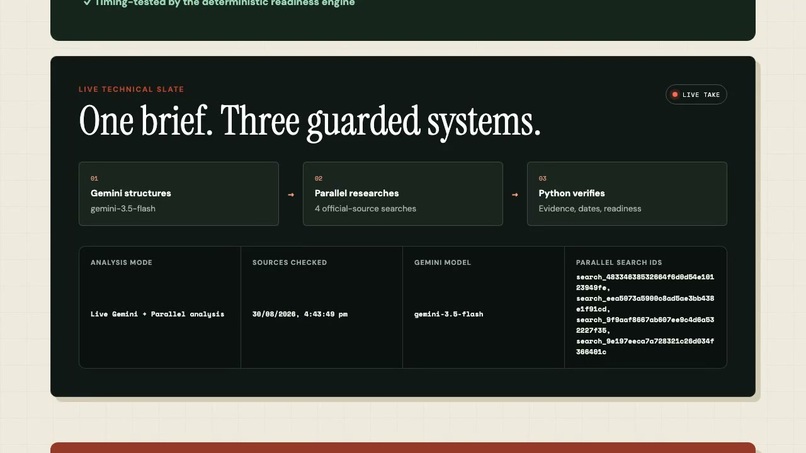This screenshot has width=806, height=453.
Task: Click Live Gemini + Parallel analysis value
Action: (x=157, y=314)
